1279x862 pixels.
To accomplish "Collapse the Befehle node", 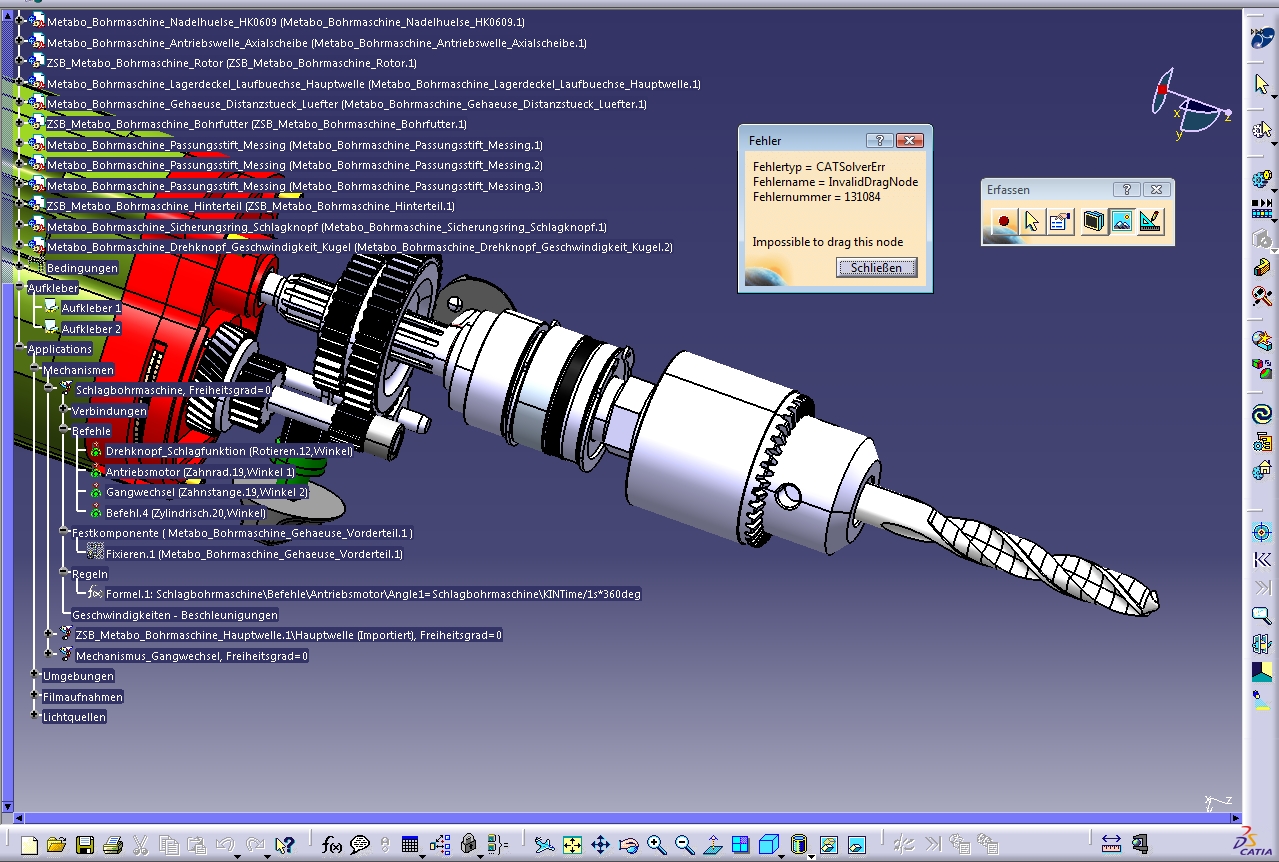I will click(x=64, y=431).
